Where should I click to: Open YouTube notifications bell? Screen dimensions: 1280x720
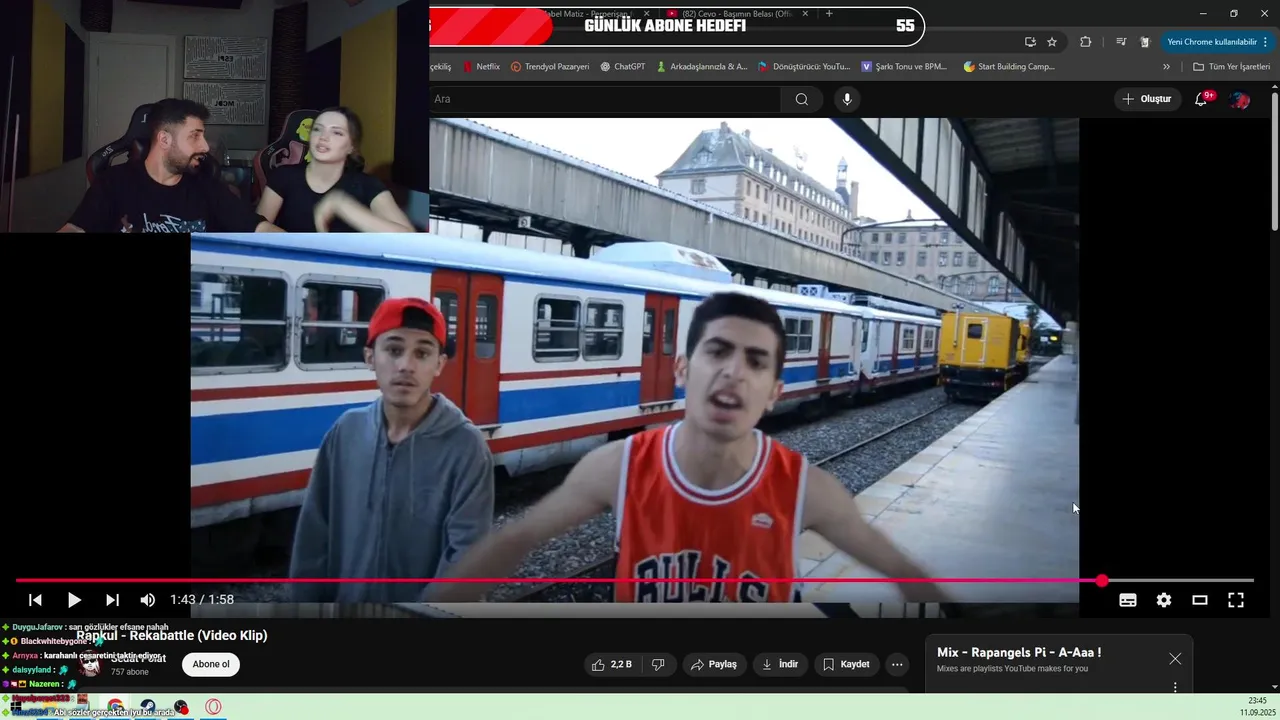(x=1203, y=99)
